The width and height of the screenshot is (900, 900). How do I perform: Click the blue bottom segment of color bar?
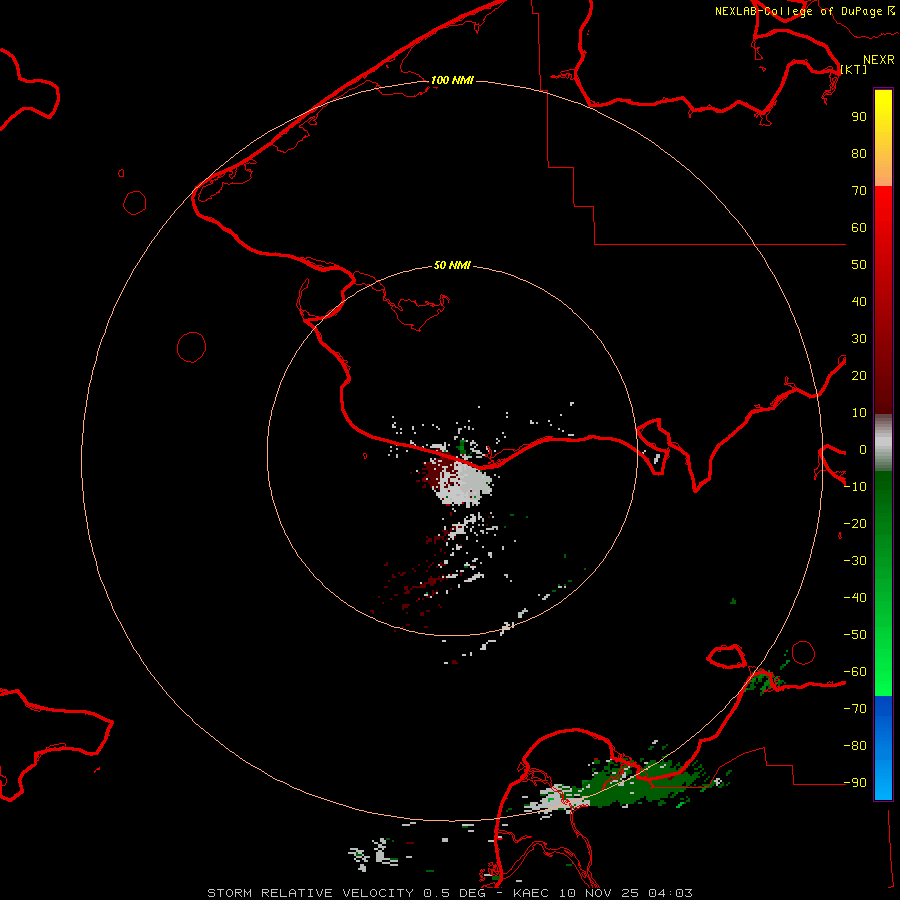[883, 748]
